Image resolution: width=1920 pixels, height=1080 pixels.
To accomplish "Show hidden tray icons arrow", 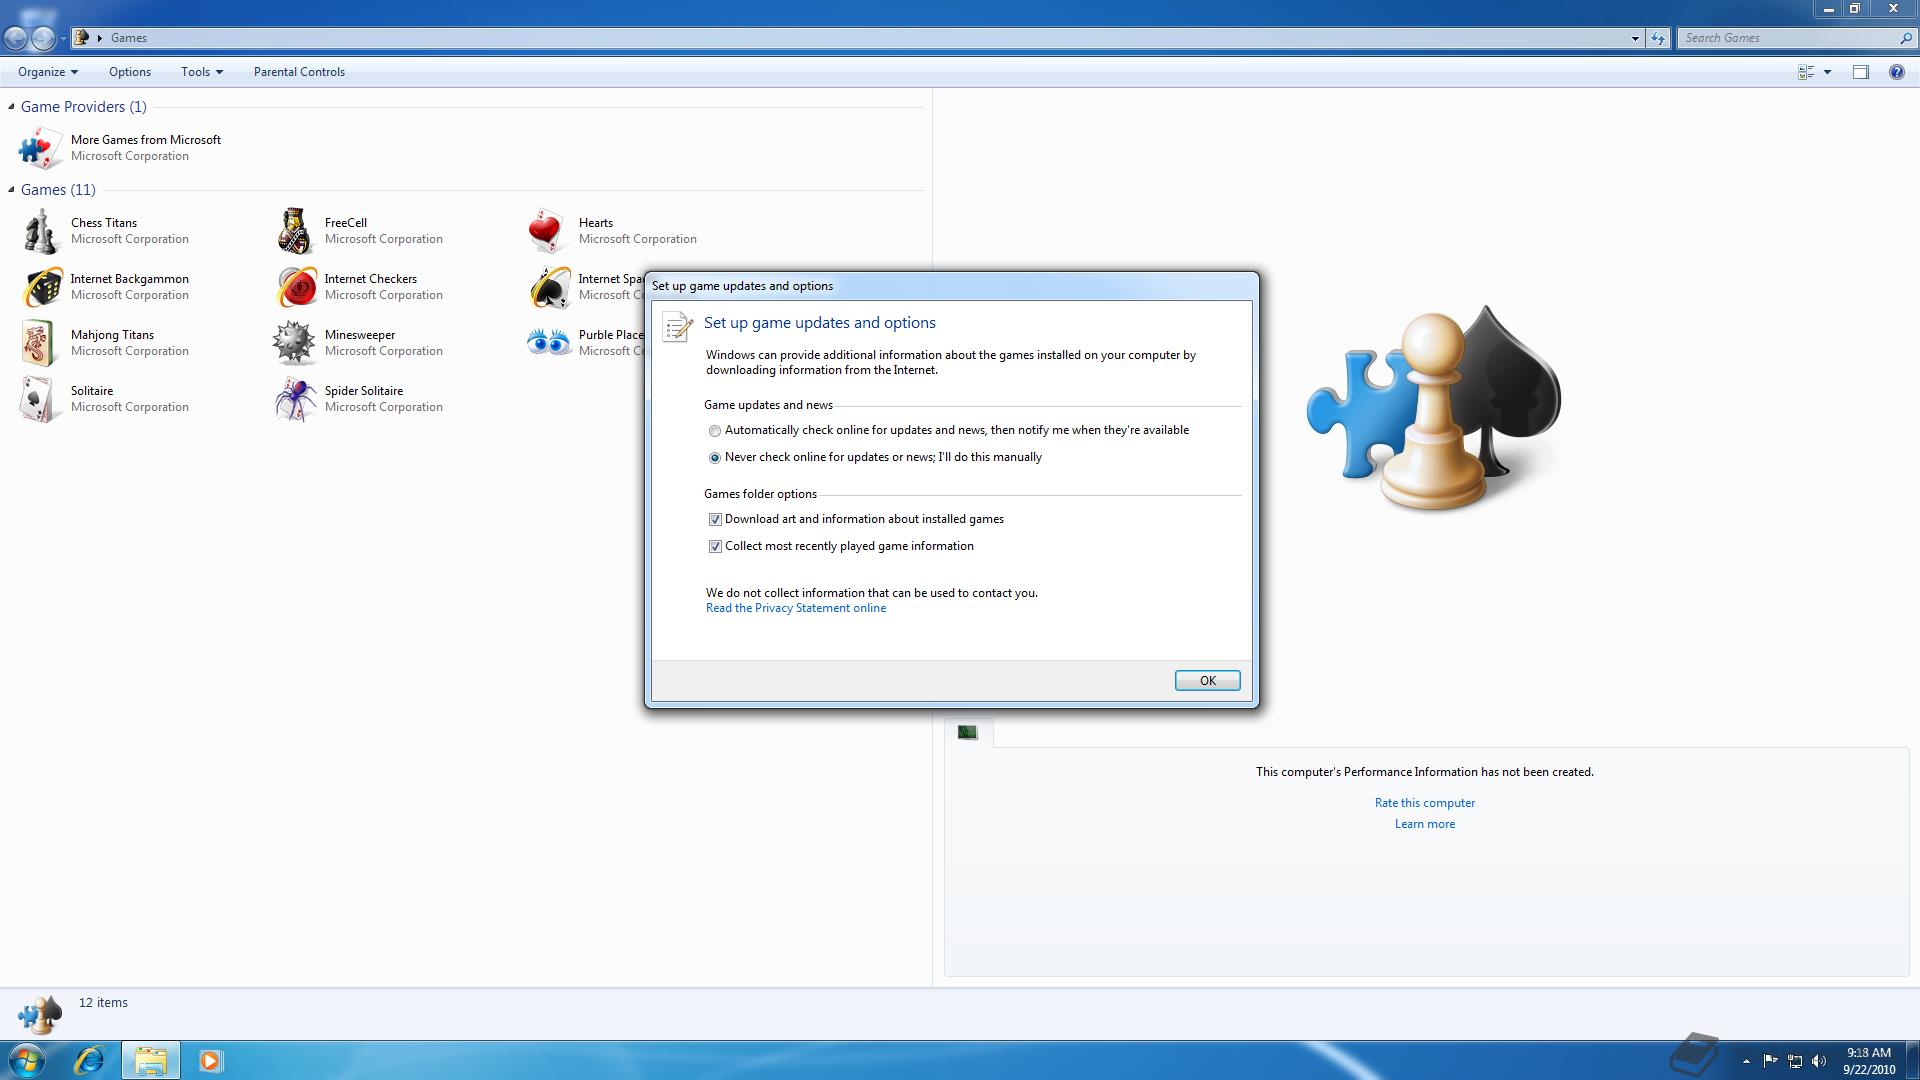I will (1746, 1061).
